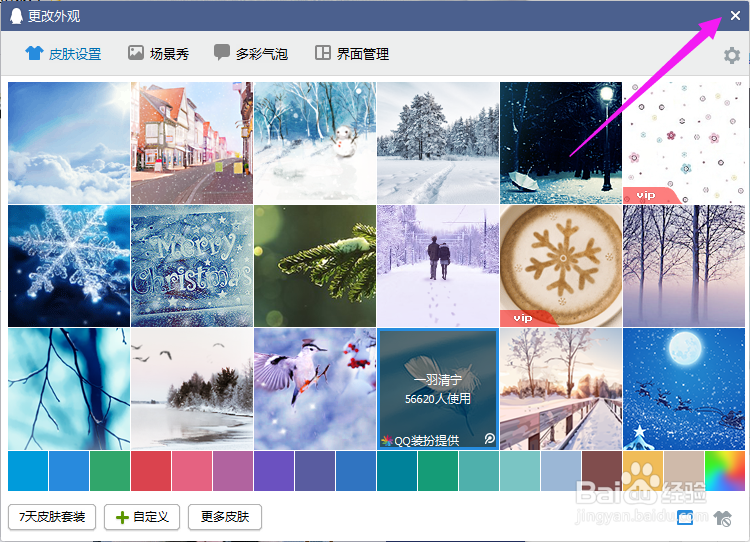Click the 7天皮肤套装 button
750x542 pixels.
click(x=52, y=517)
